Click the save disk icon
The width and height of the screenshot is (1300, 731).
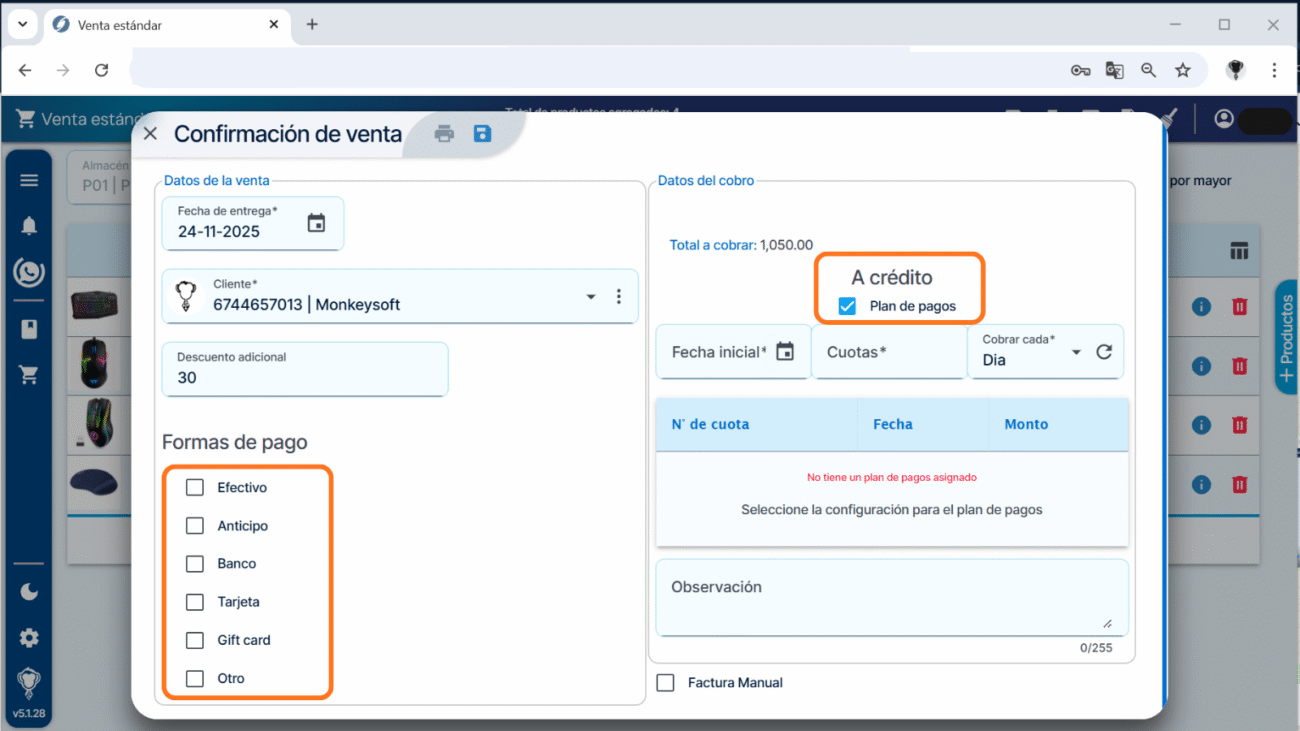(x=482, y=134)
